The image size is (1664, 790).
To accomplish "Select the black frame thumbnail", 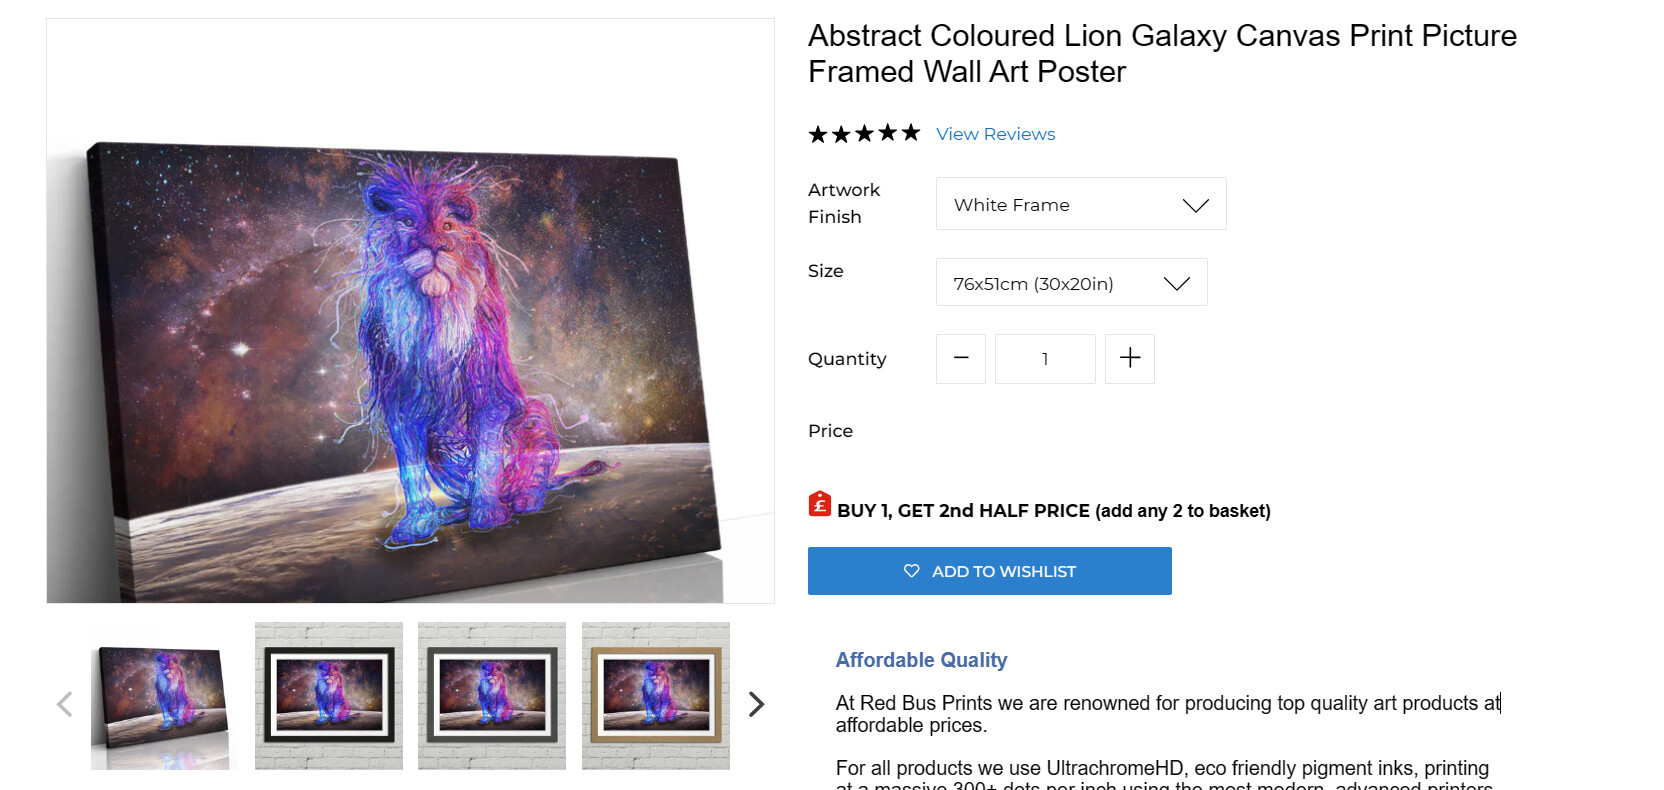I will tap(329, 696).
